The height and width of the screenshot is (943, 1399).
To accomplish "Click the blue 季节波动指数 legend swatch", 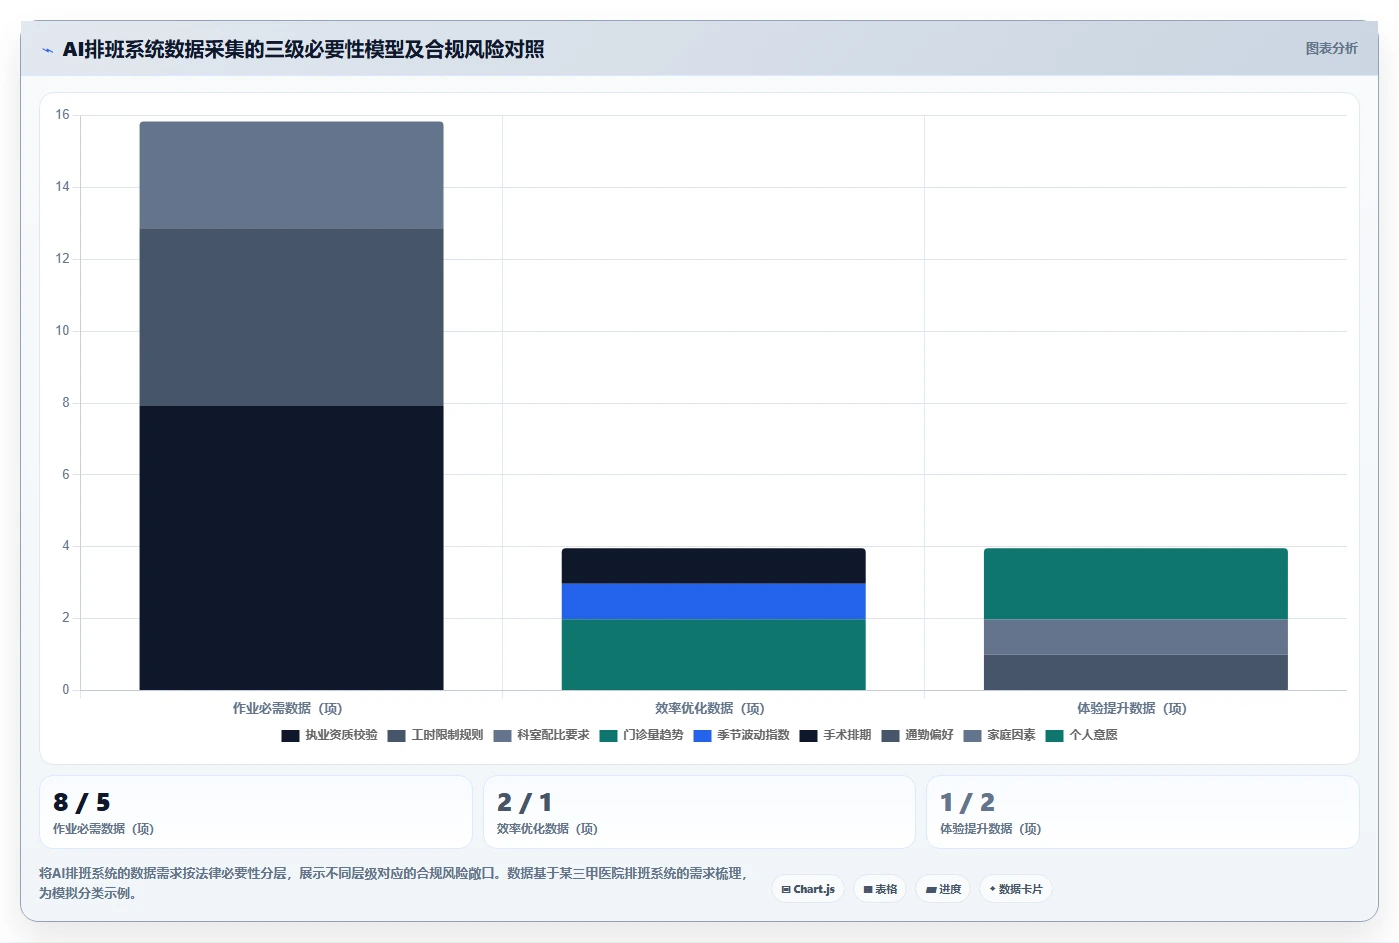I will pyautogui.click(x=702, y=736).
